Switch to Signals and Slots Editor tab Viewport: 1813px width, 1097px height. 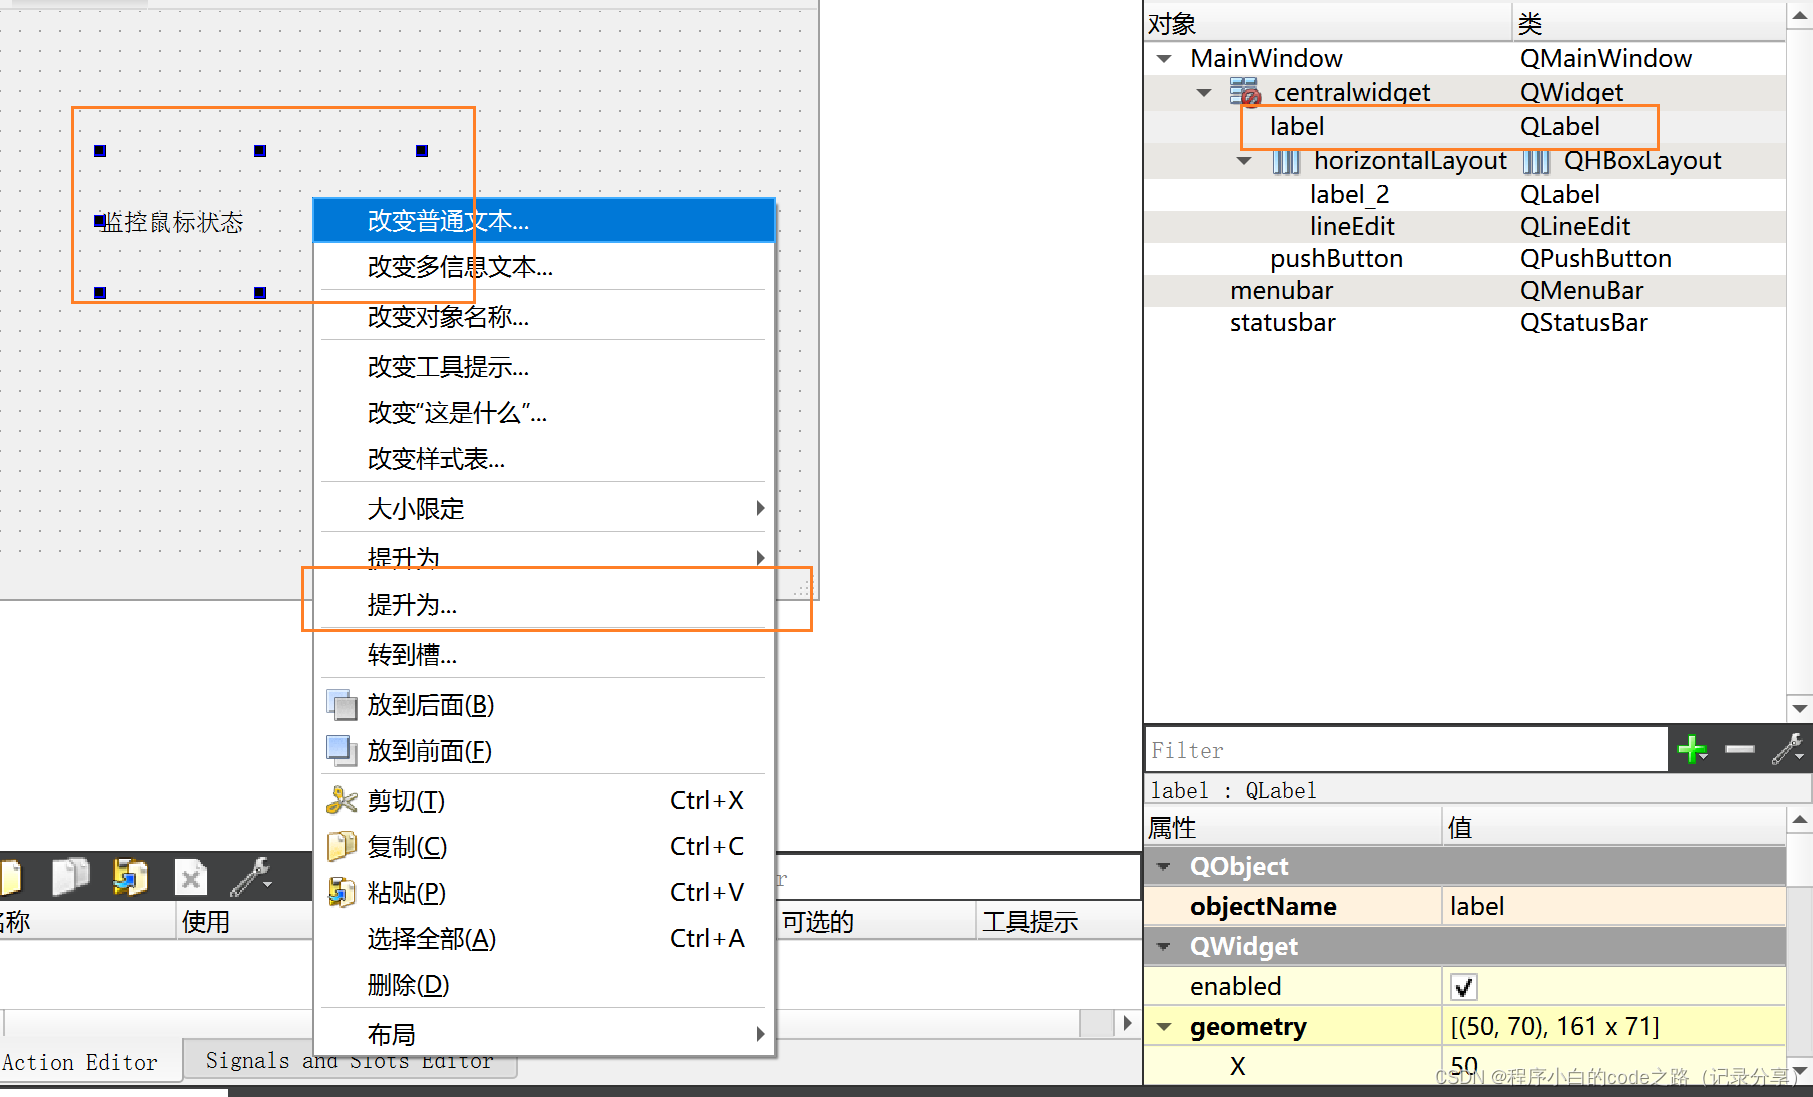point(350,1062)
